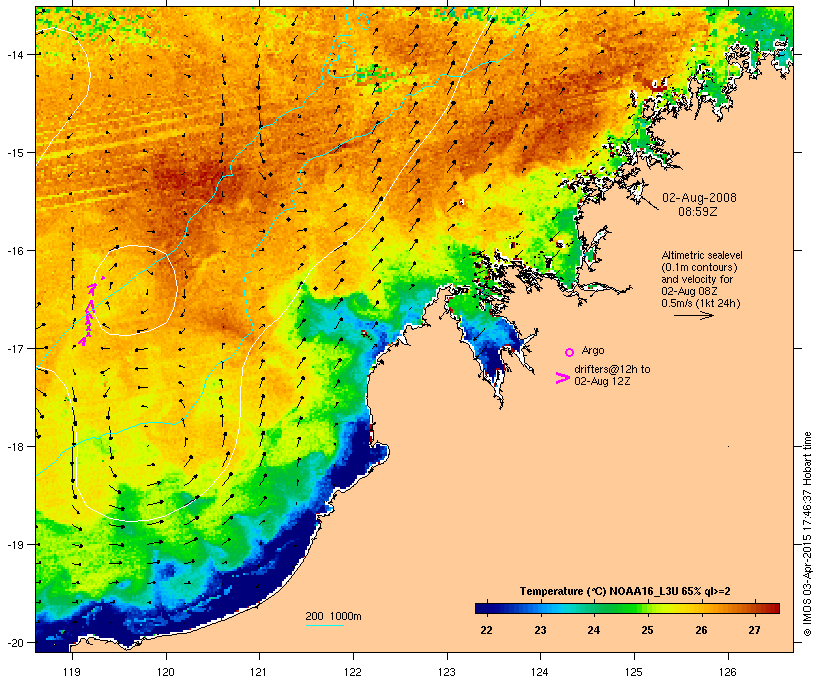The height and width of the screenshot is (680, 820).
Task: Click the latitude label -17
Action: (x=15, y=348)
